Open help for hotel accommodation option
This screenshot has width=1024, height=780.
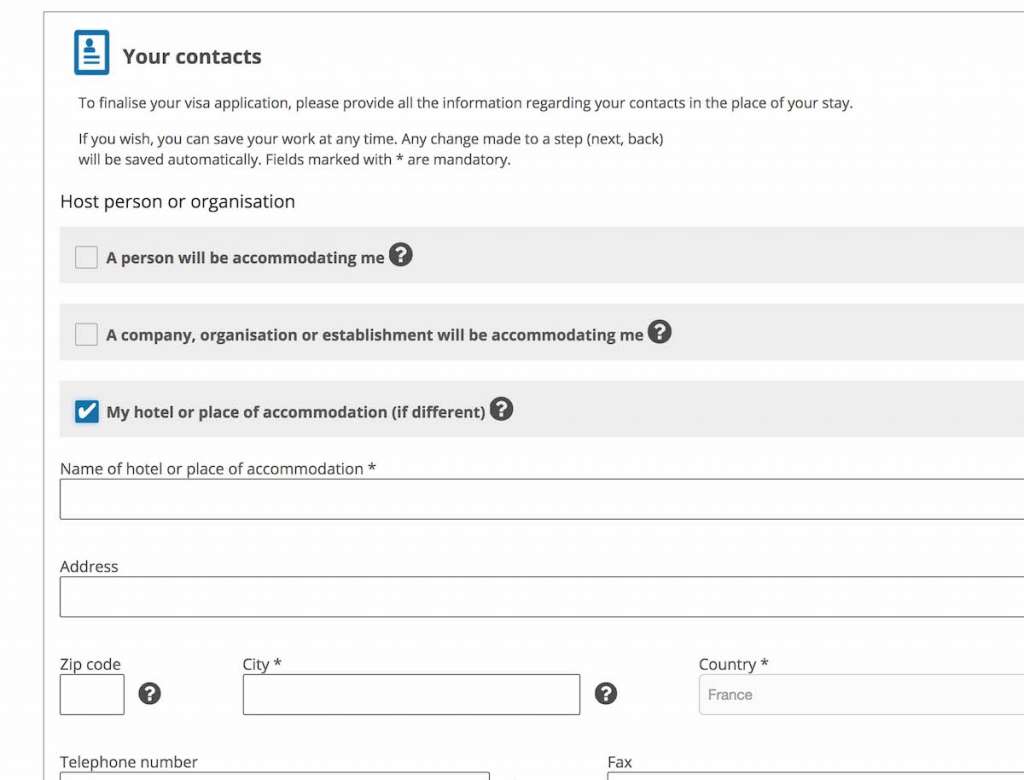pyautogui.click(x=501, y=409)
